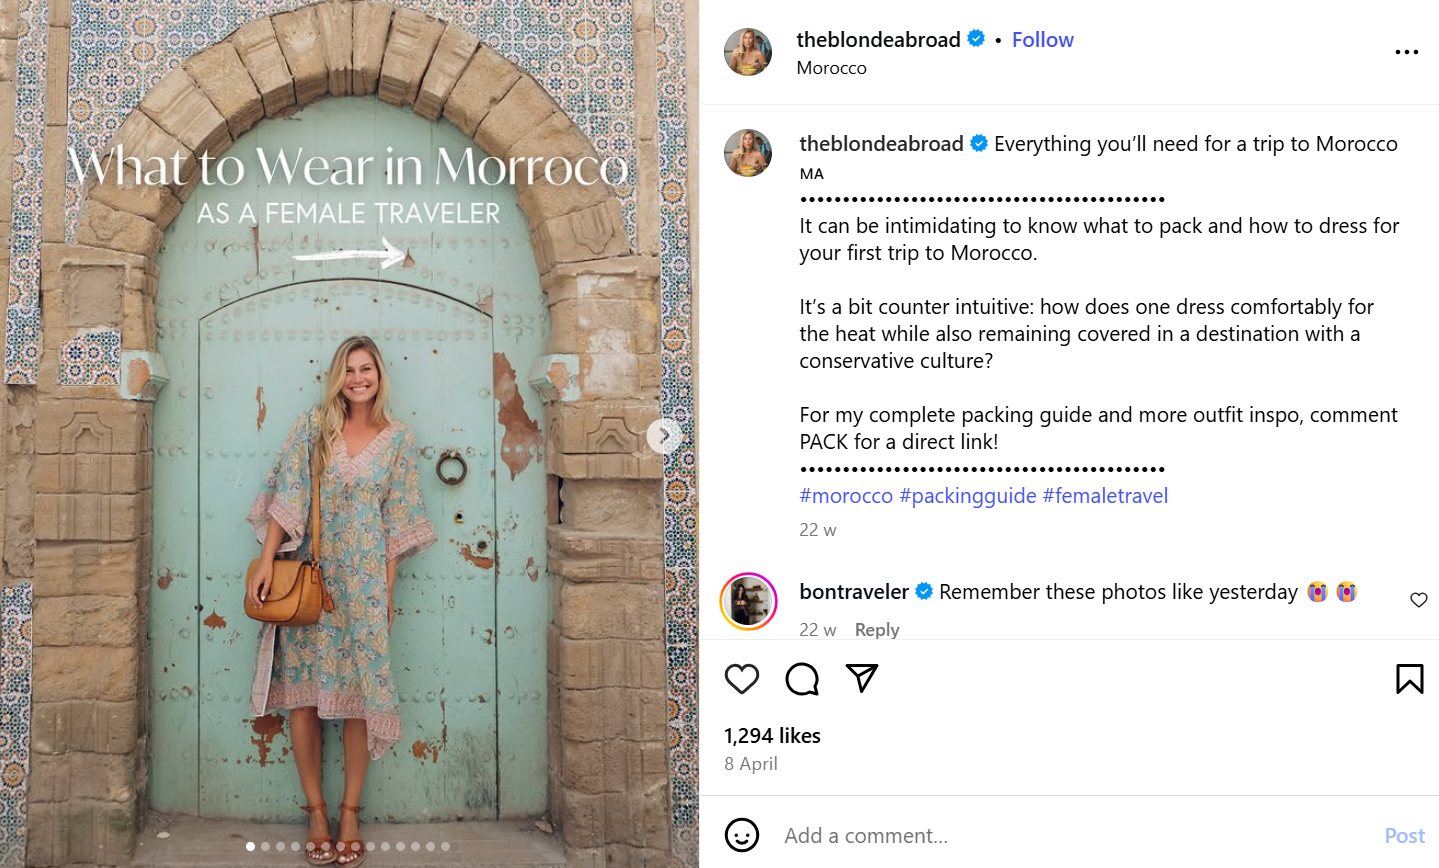Open bontraveler's profile username link

(x=854, y=592)
